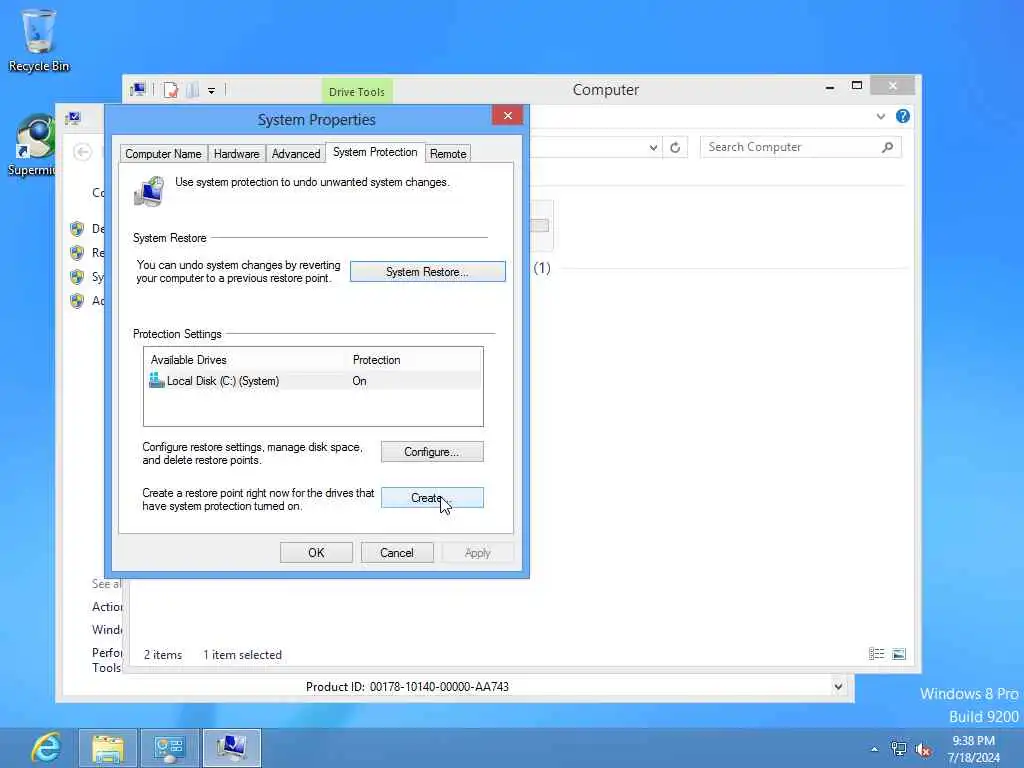The height and width of the screenshot is (768, 1024).
Task: Click the Computer window system icon
Action: click(x=138, y=89)
